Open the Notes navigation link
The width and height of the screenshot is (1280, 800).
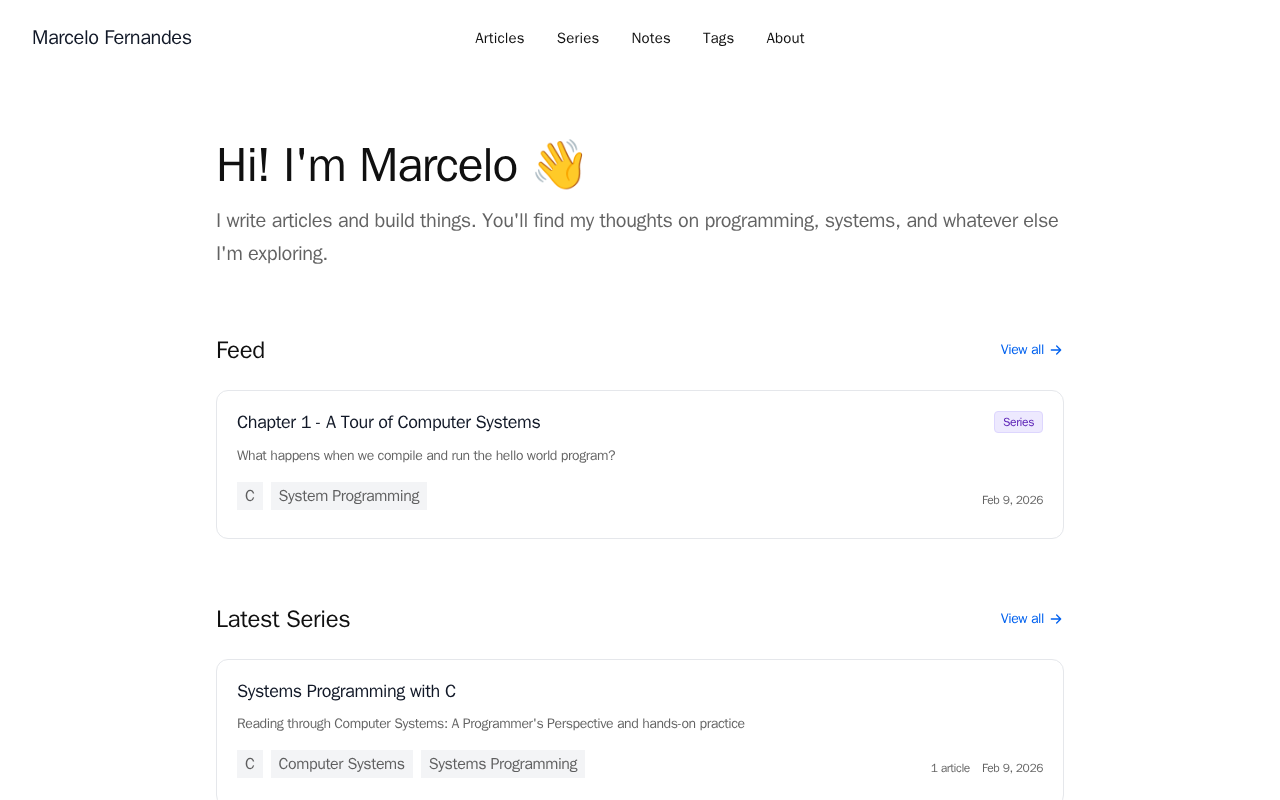coord(651,38)
